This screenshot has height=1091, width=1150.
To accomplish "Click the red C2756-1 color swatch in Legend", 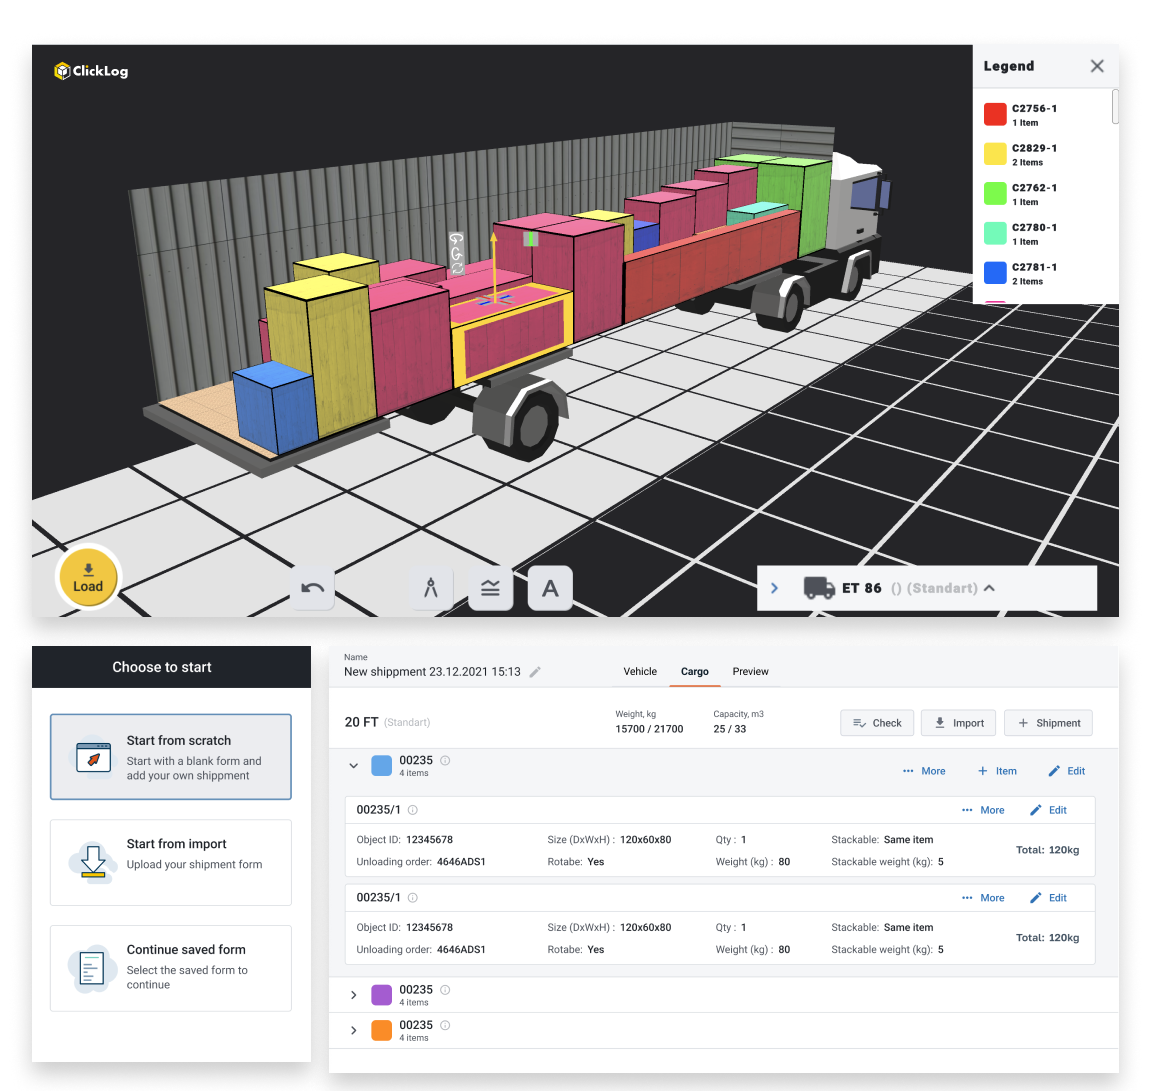I will pos(994,114).
